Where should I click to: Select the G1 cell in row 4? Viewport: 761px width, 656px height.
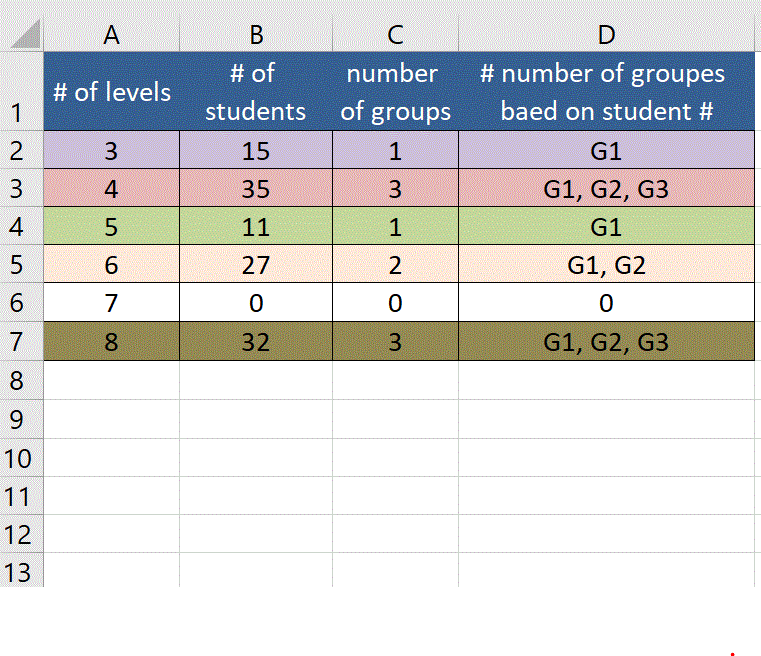coord(607,226)
